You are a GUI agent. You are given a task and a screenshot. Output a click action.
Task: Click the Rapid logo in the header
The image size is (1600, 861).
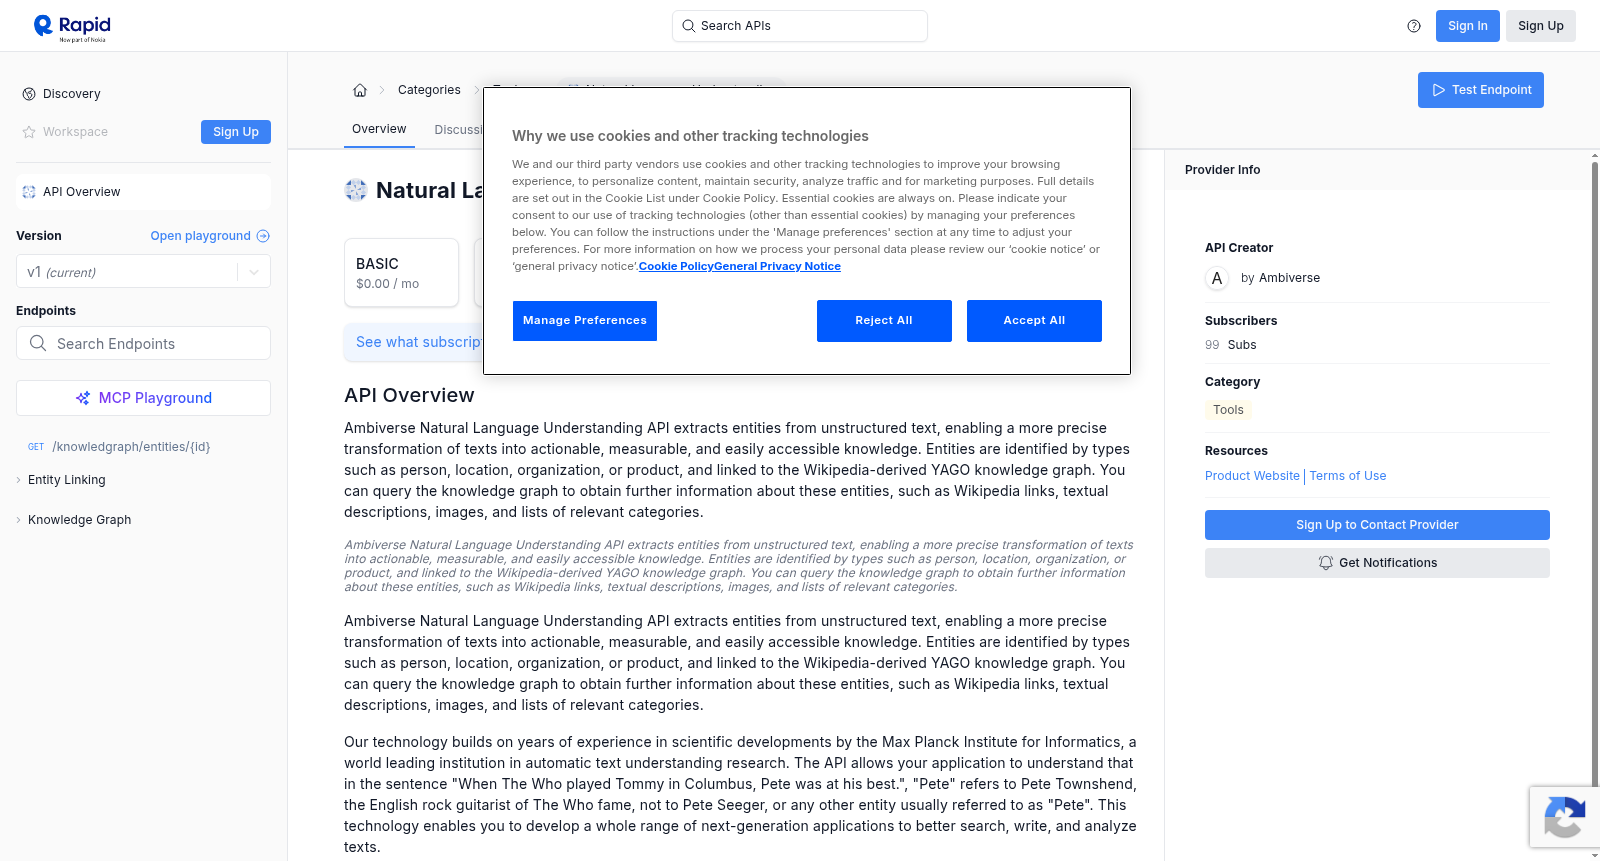[x=72, y=27]
